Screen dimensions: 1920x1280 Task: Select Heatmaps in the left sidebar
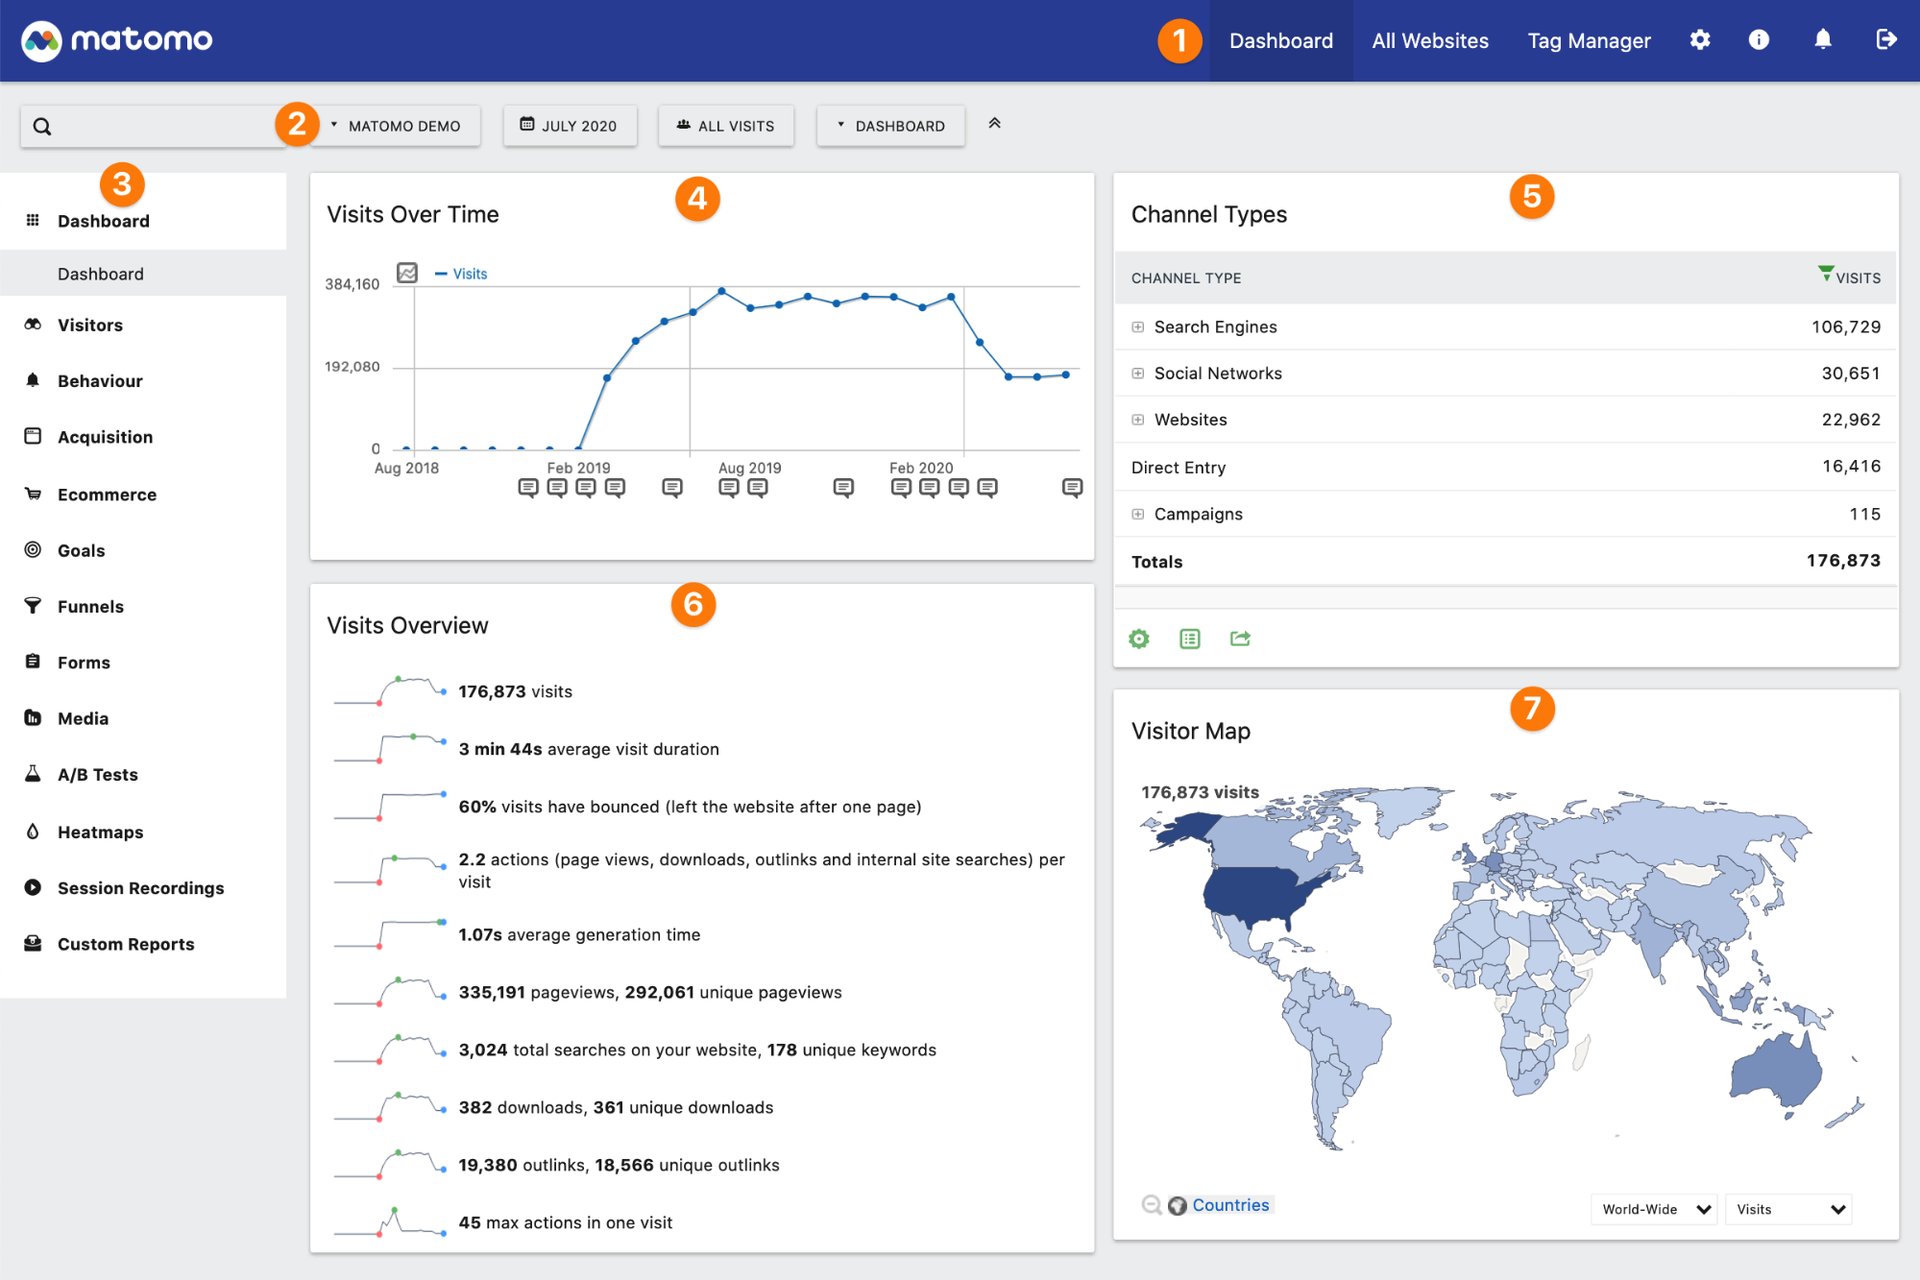pos(98,831)
